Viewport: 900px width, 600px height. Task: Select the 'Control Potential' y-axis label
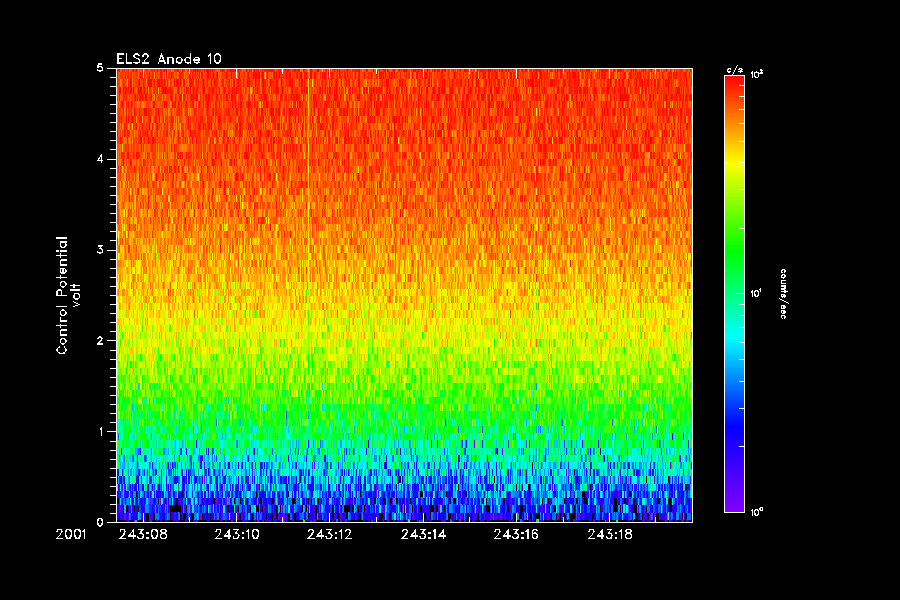(x=61, y=295)
